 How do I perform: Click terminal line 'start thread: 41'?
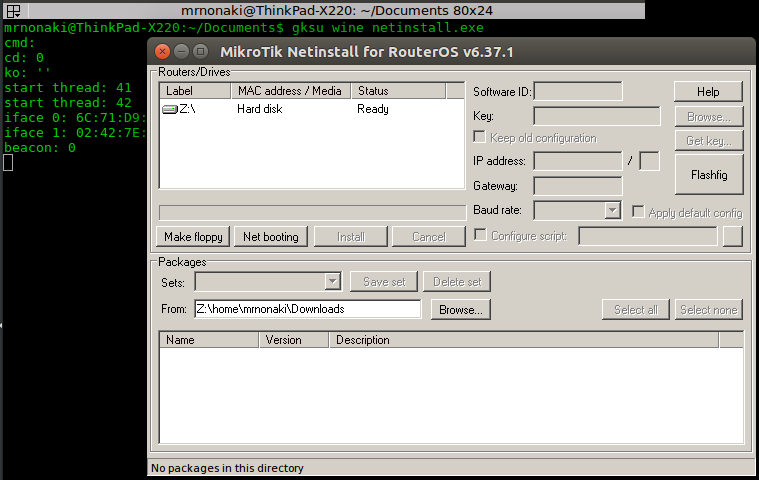[x=68, y=88]
